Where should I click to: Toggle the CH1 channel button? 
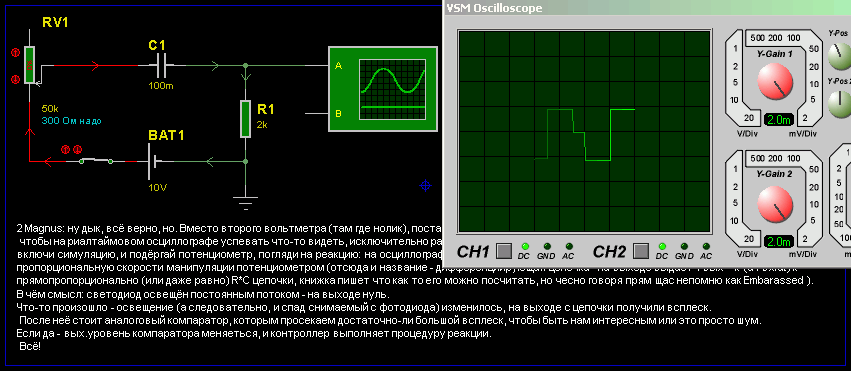click(x=504, y=251)
